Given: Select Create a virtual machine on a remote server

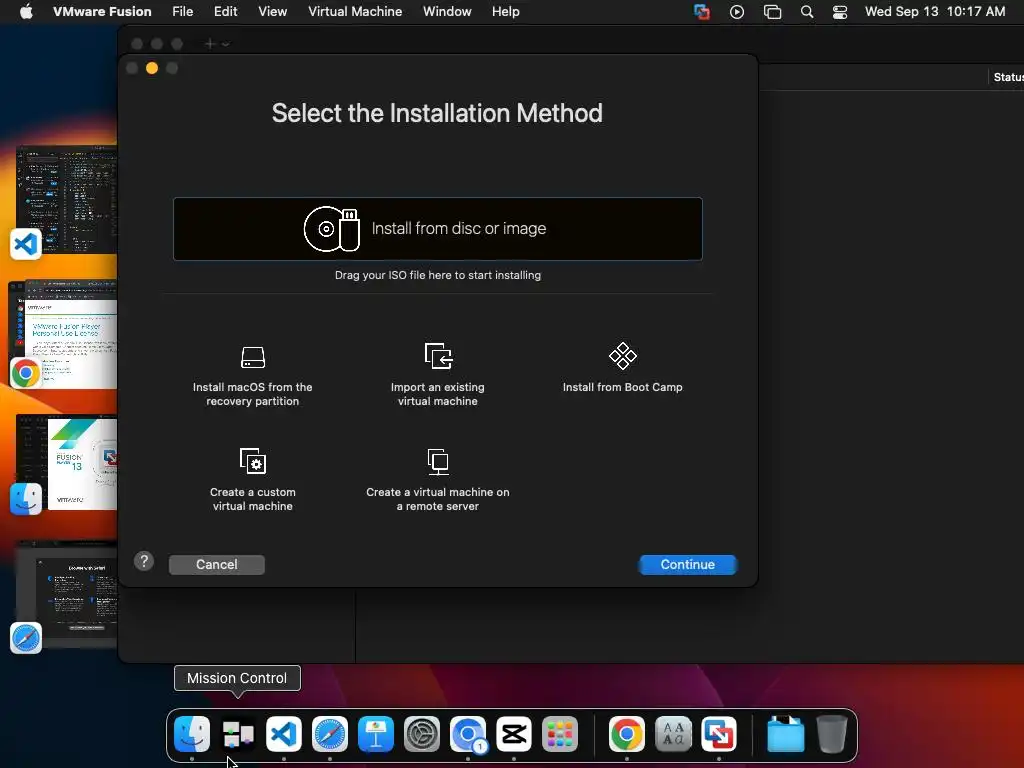Looking at the screenshot, I should tap(438, 480).
